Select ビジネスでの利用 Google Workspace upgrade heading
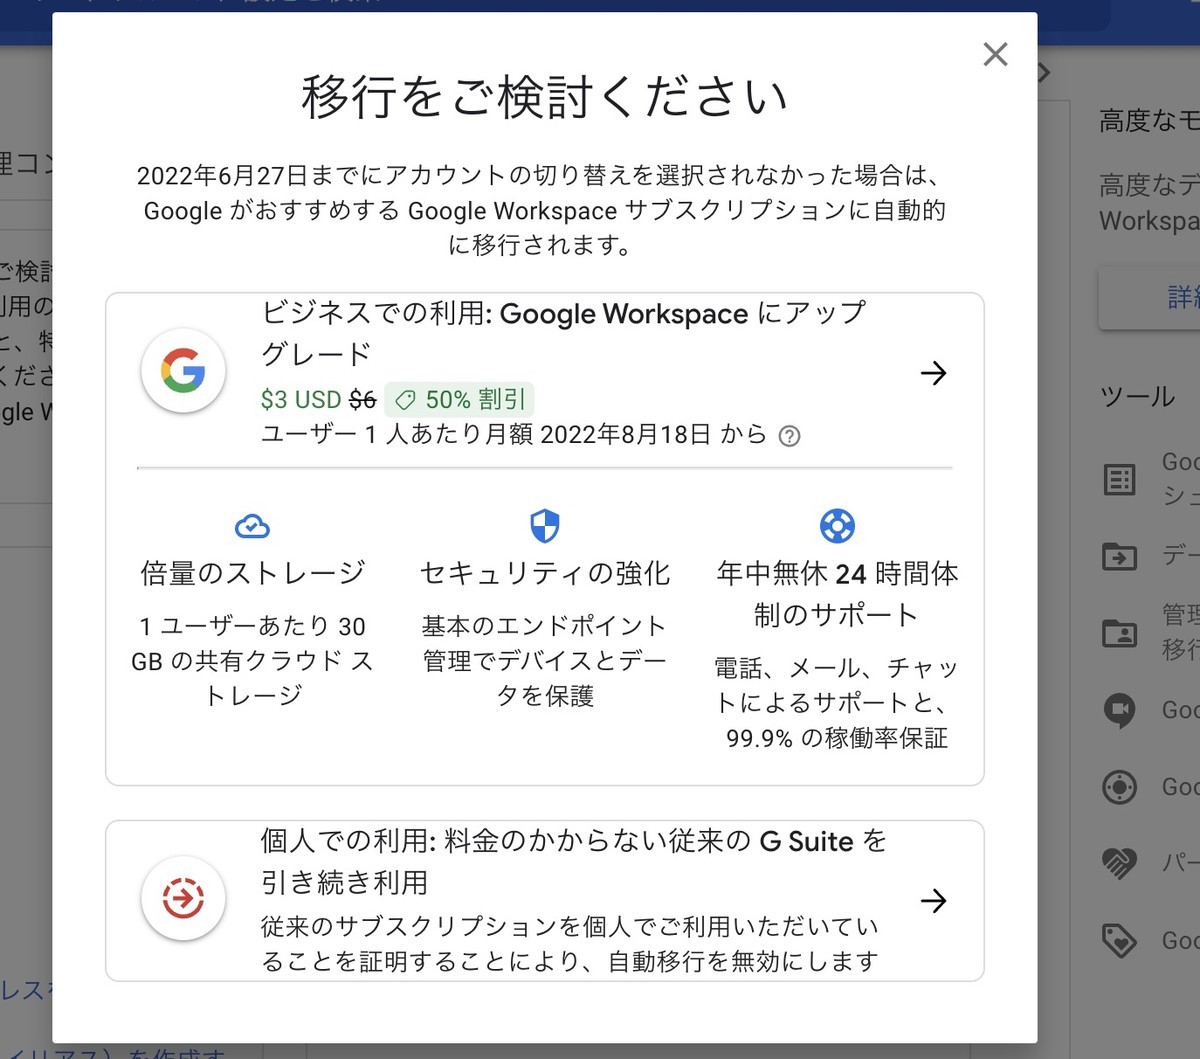 563,333
